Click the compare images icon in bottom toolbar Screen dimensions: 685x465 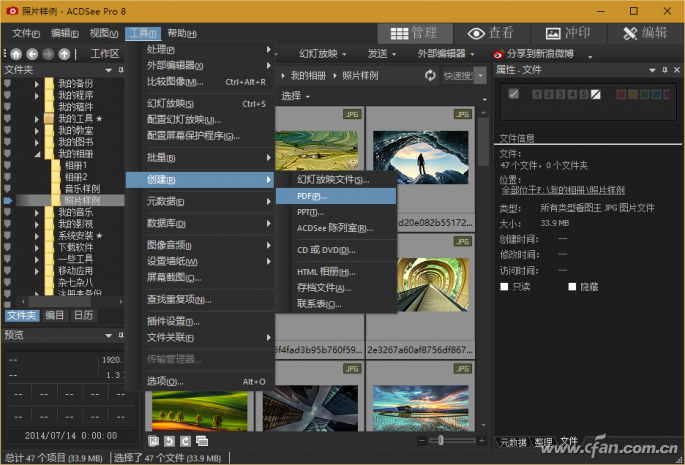[202, 441]
